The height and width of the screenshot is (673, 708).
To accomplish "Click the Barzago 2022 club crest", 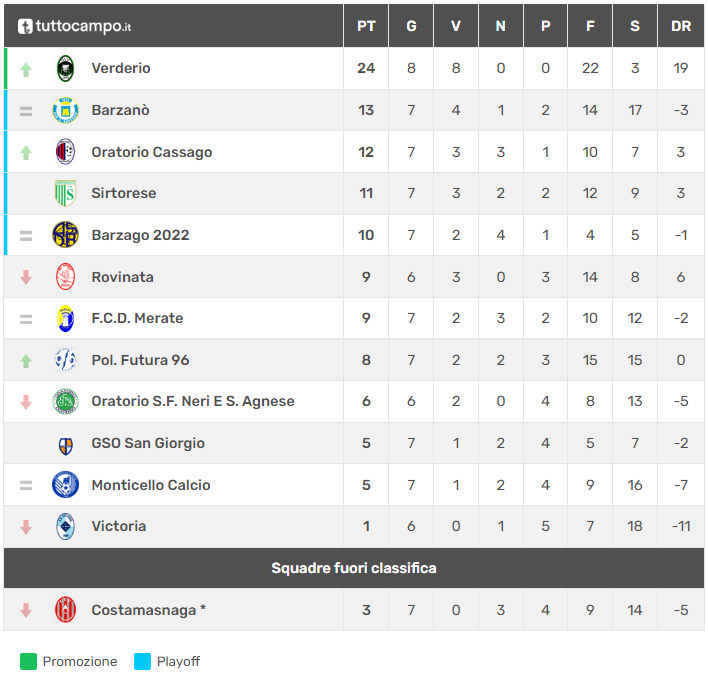I will click(x=65, y=235).
